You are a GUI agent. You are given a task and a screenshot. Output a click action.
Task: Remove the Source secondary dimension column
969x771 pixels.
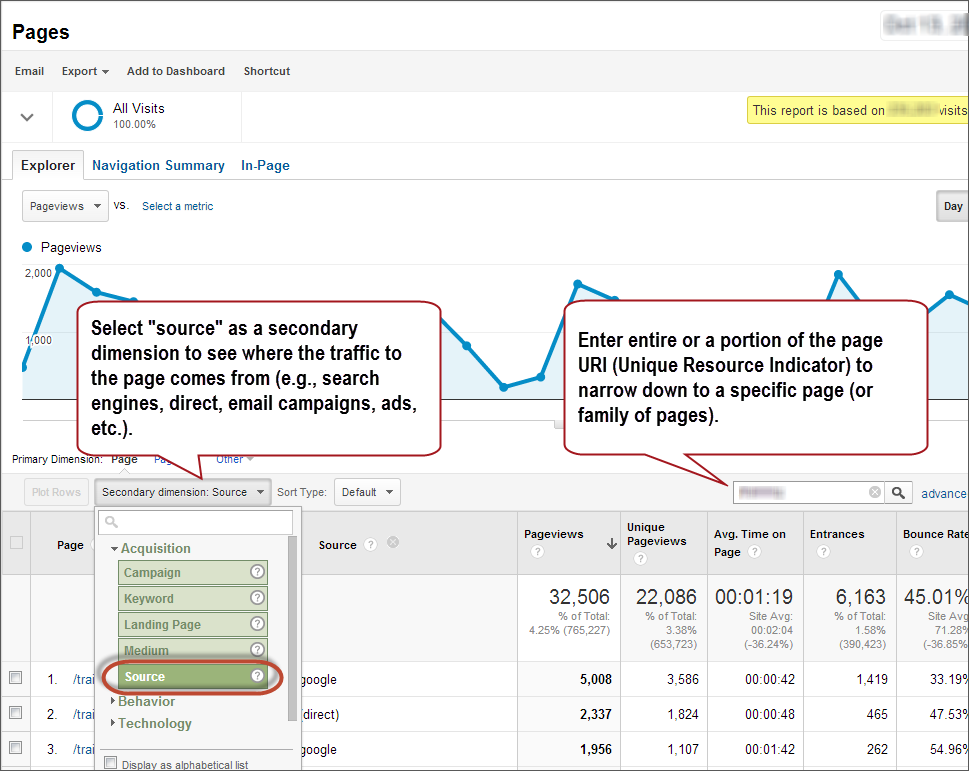coord(393,543)
